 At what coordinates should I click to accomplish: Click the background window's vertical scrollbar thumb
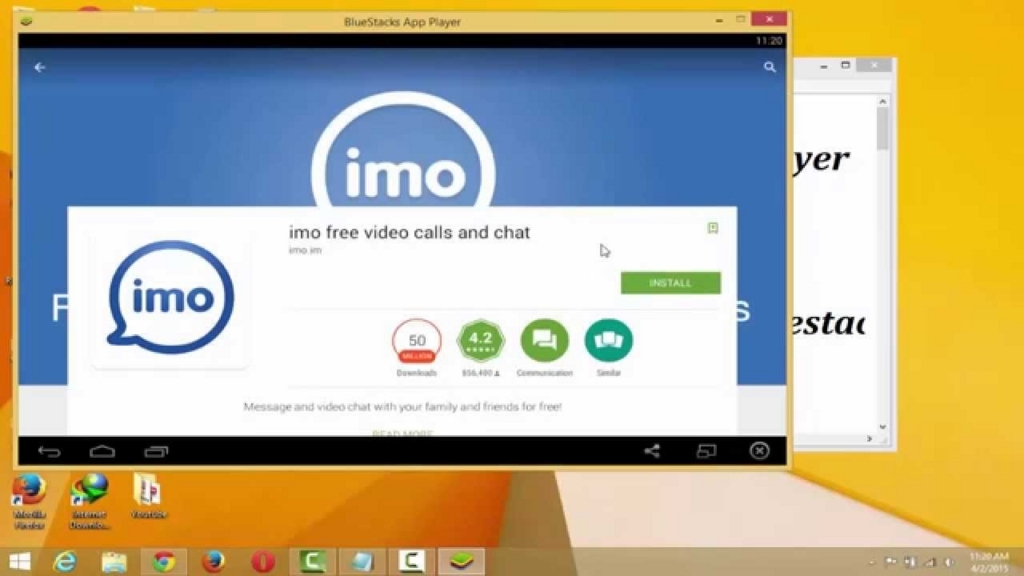pos(882,129)
